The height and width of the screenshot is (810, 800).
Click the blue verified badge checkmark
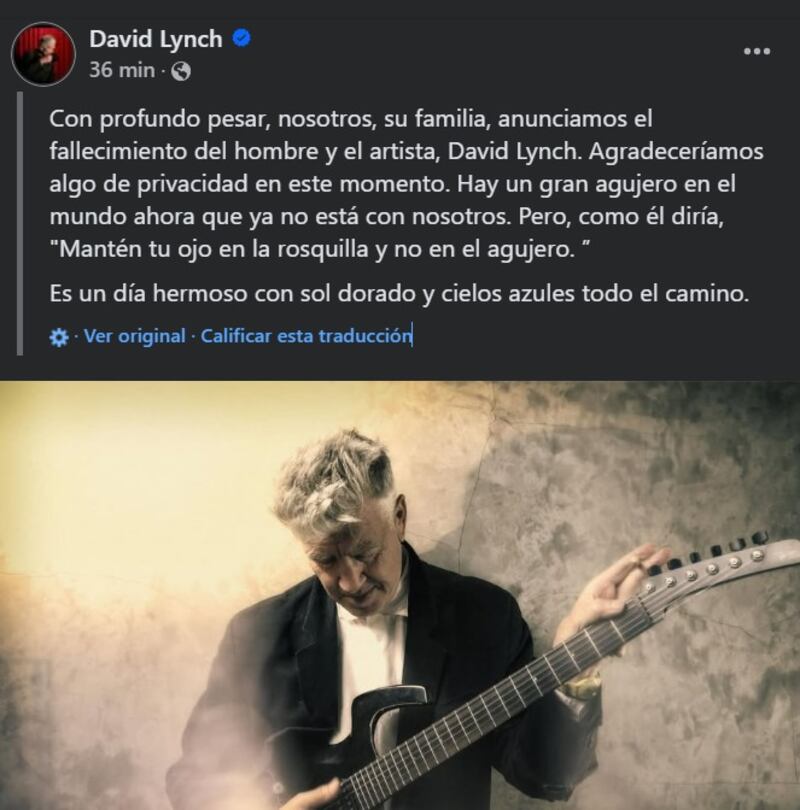pos(242,38)
